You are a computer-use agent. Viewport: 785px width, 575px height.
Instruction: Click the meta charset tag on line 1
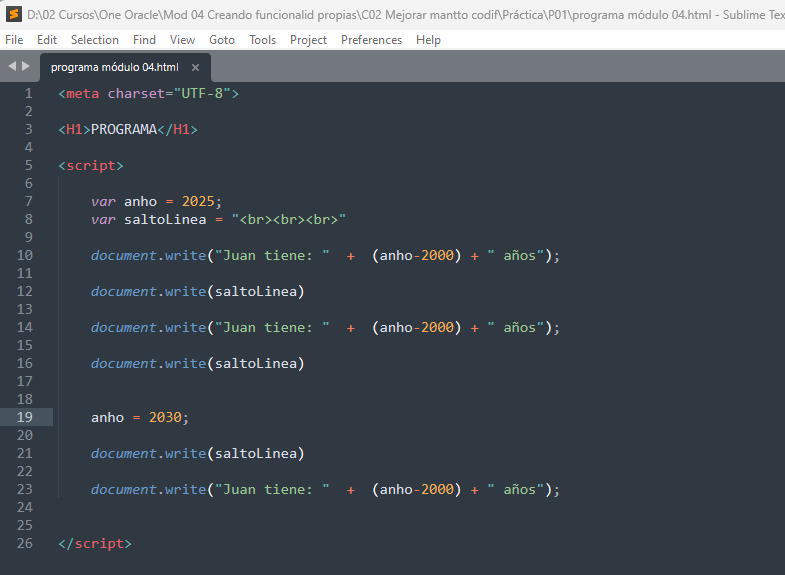pyautogui.click(x=149, y=94)
